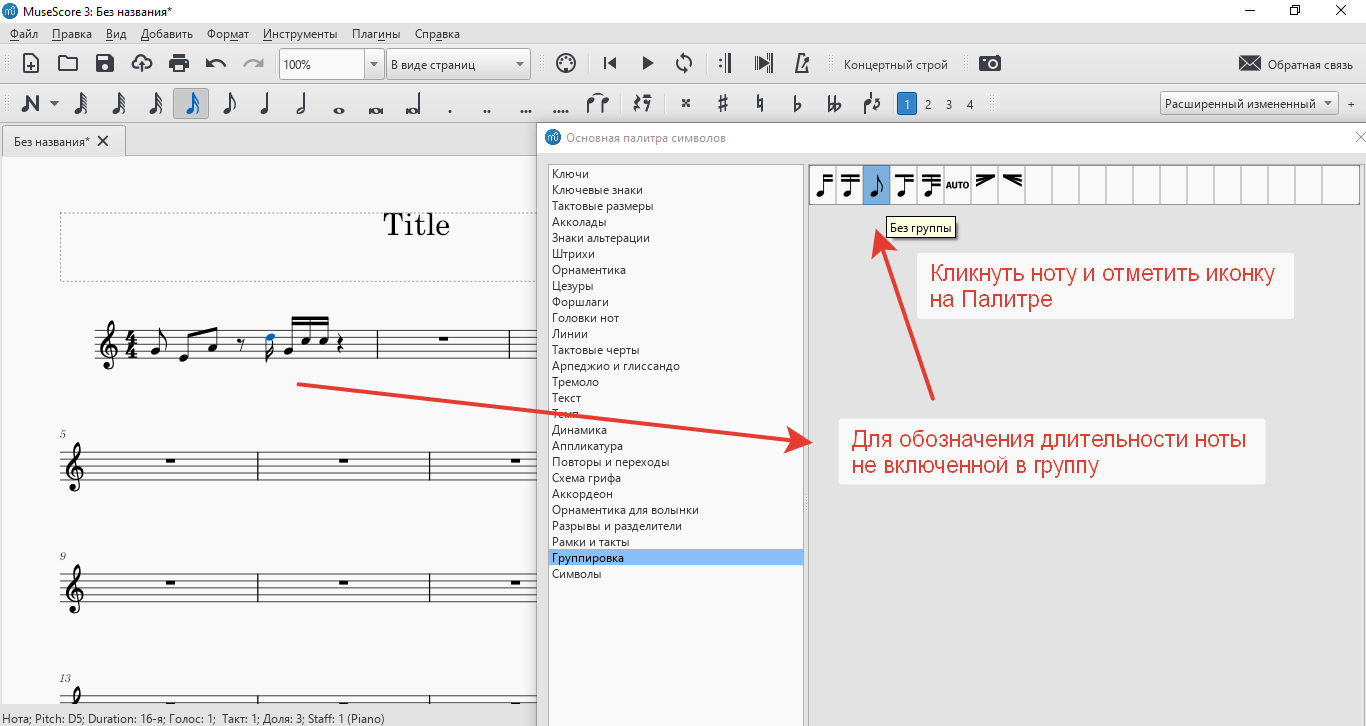1366x726 pixels.
Task: Select the eighth note duration
Action: 228,104
